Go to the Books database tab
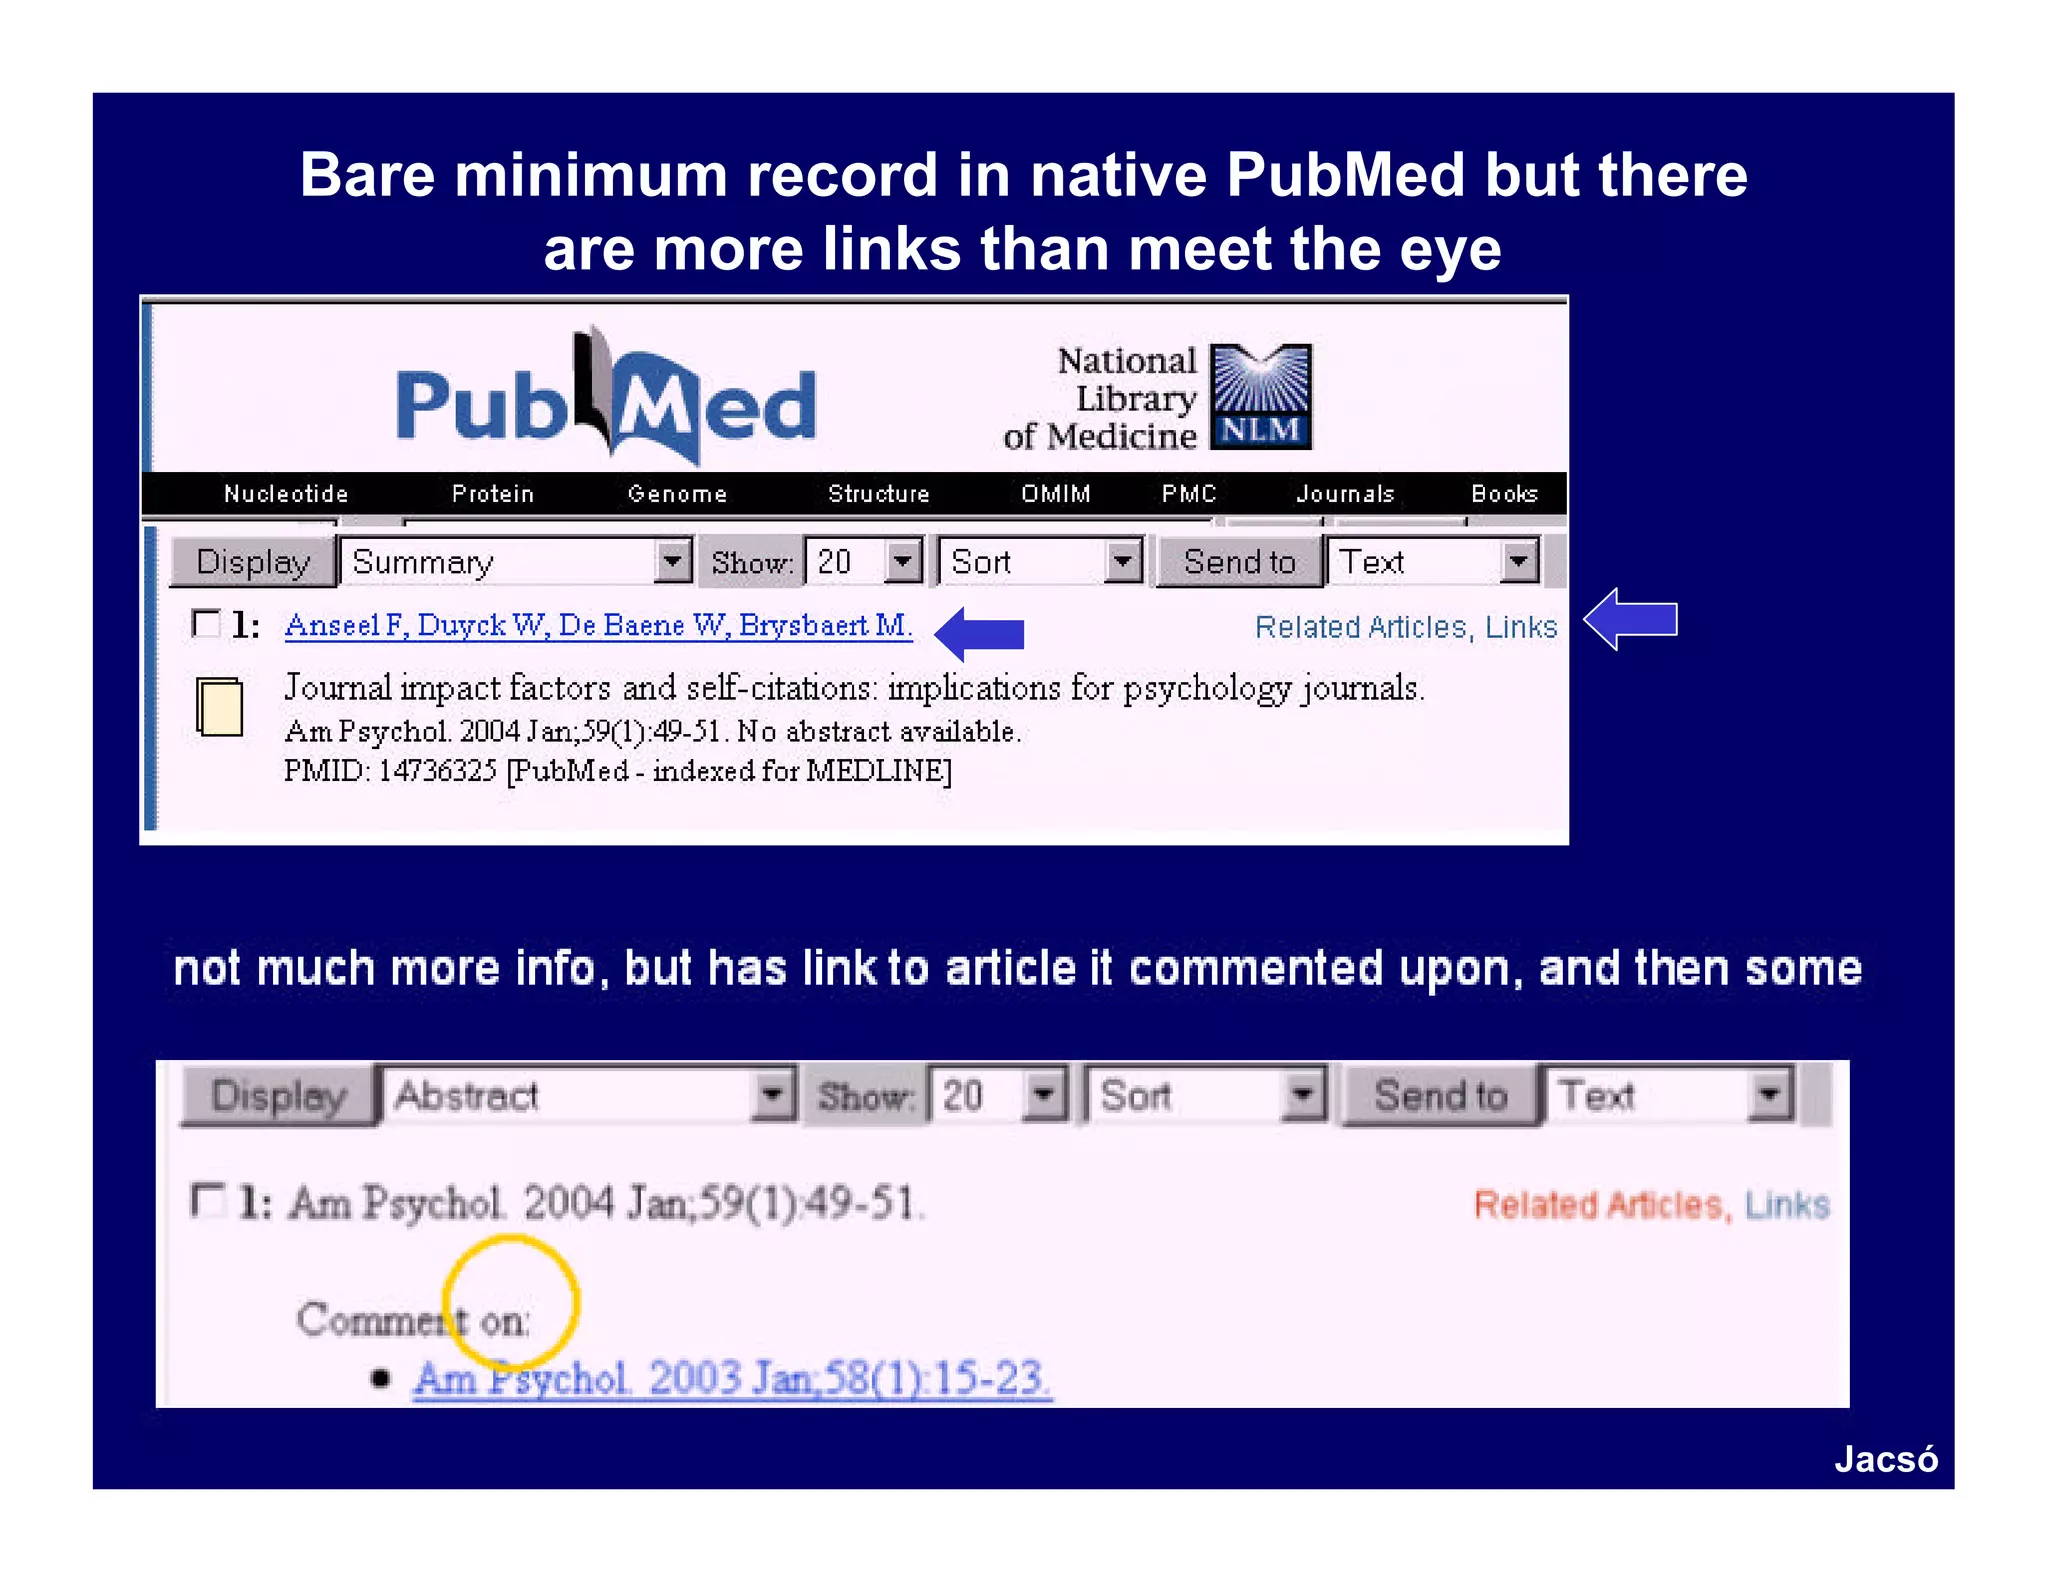The width and height of the screenshot is (2048, 1582). [1505, 493]
